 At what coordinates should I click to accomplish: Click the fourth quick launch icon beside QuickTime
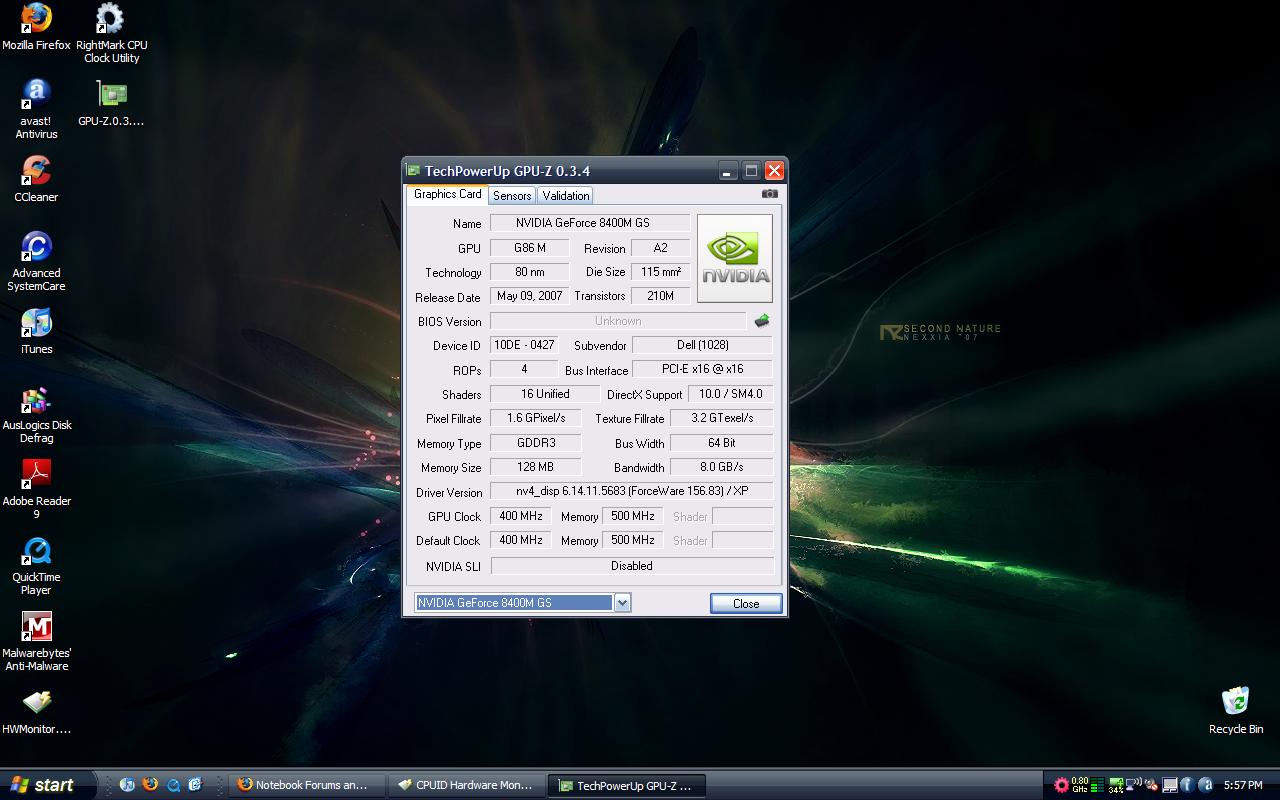(195, 785)
